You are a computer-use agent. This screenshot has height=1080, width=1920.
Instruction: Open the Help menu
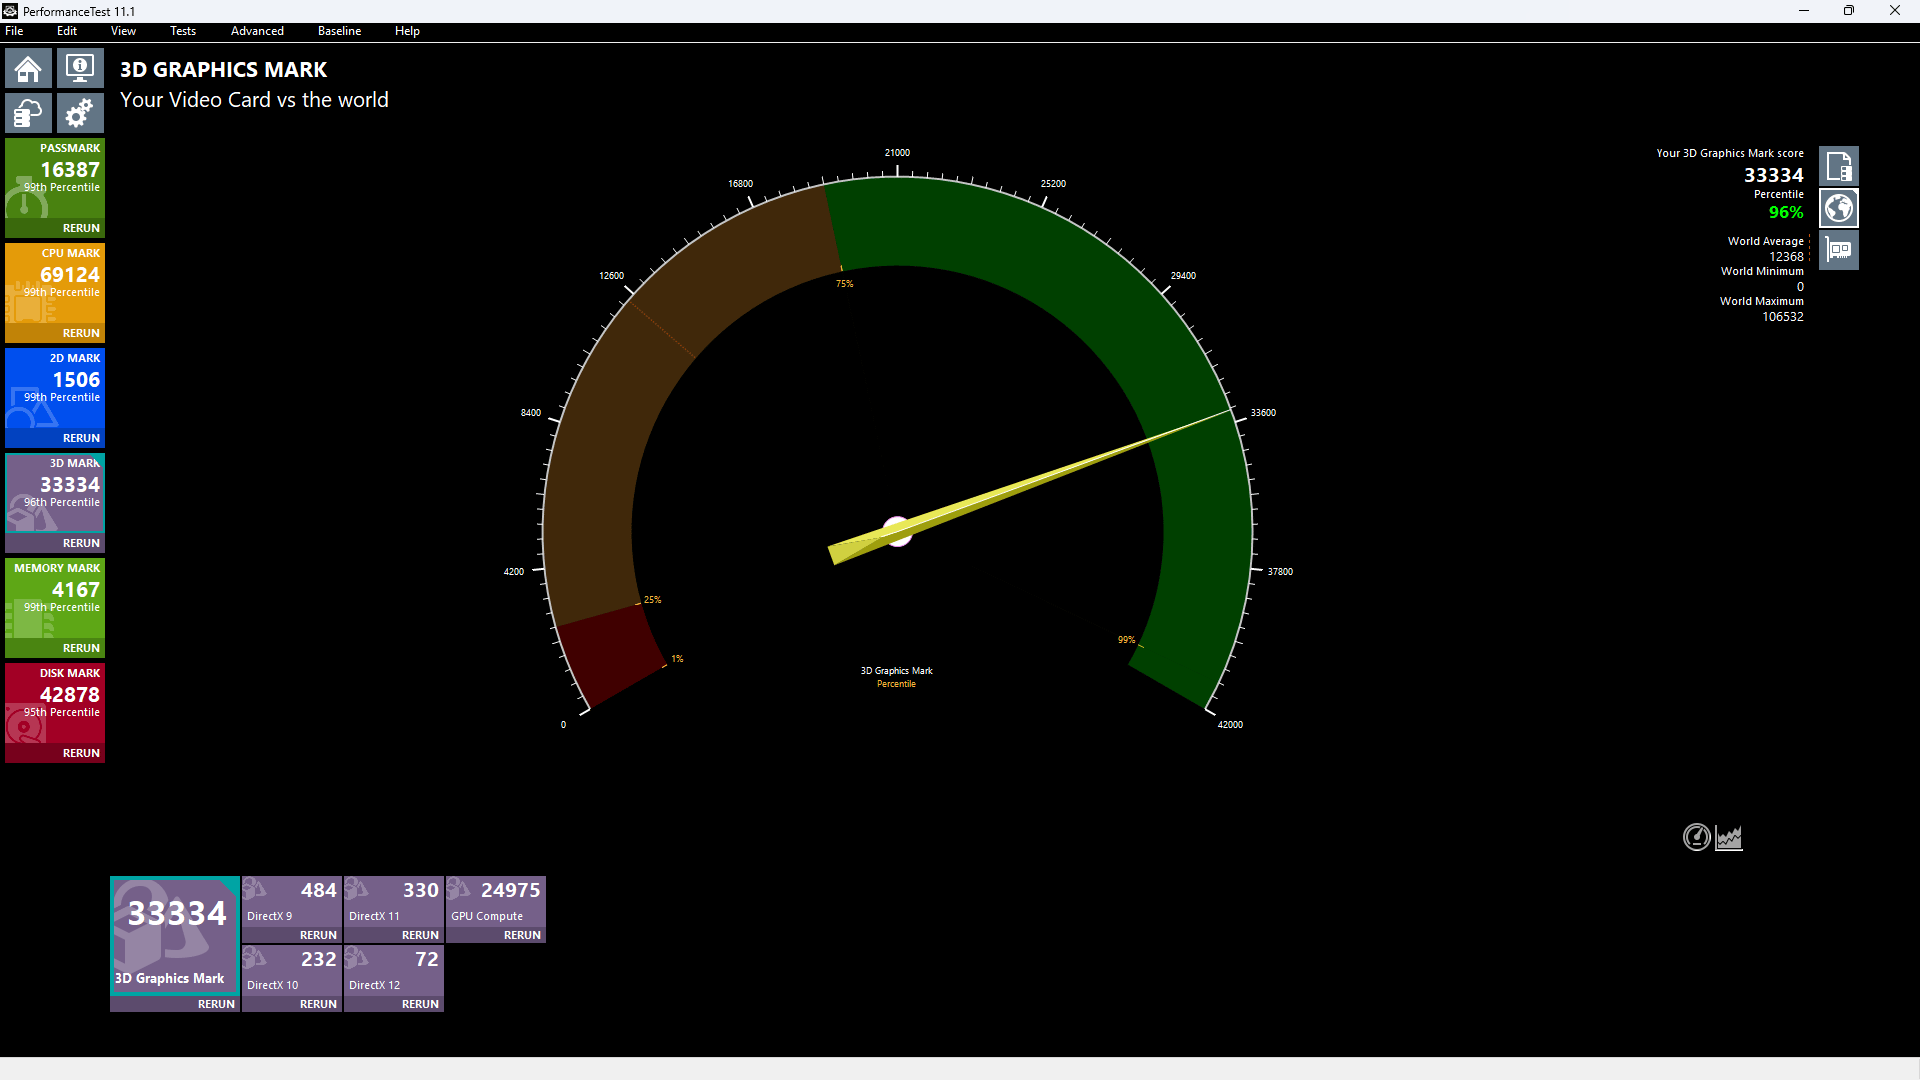[407, 31]
